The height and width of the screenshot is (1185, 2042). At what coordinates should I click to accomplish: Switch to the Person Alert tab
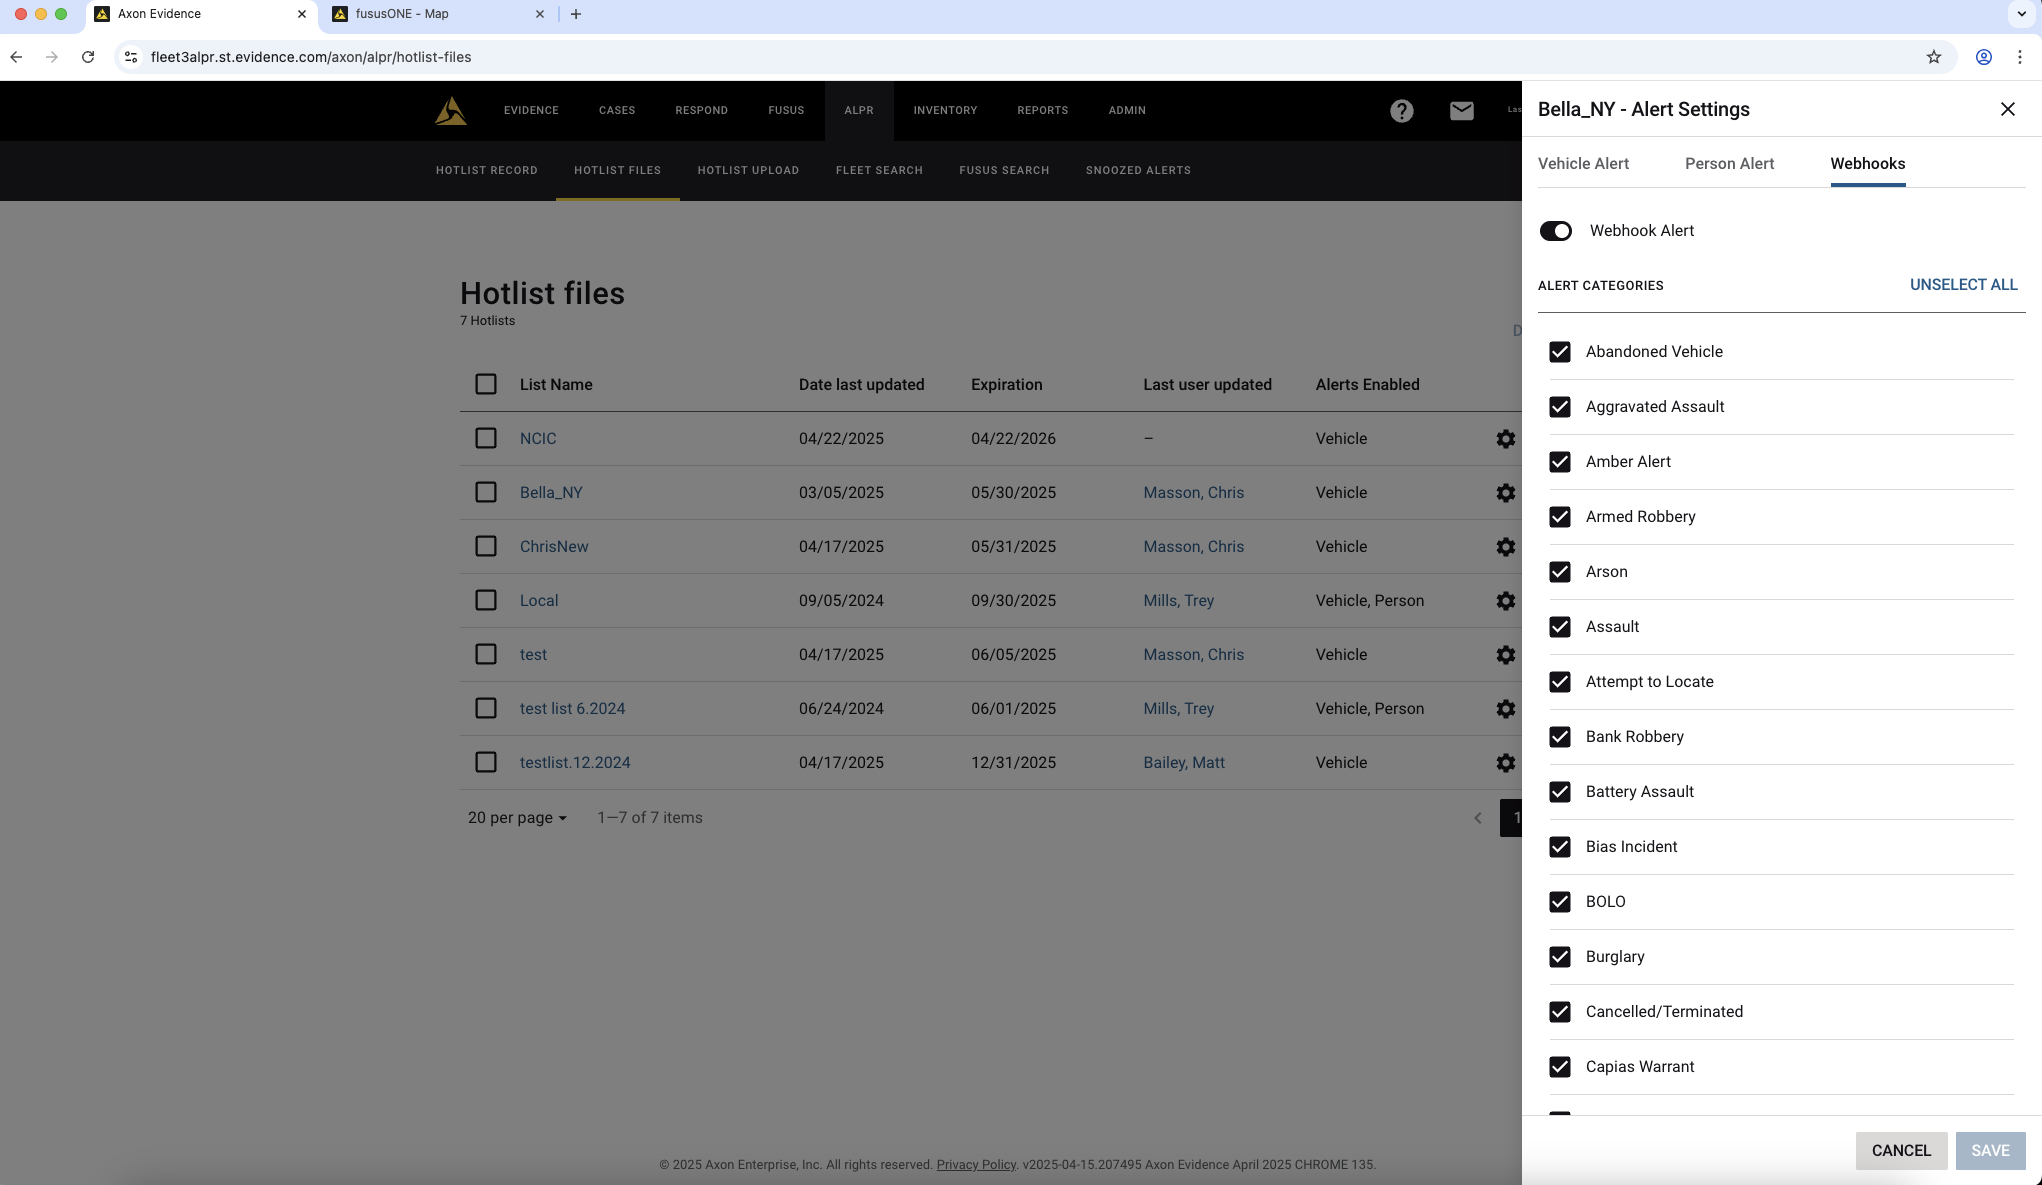(x=1729, y=163)
